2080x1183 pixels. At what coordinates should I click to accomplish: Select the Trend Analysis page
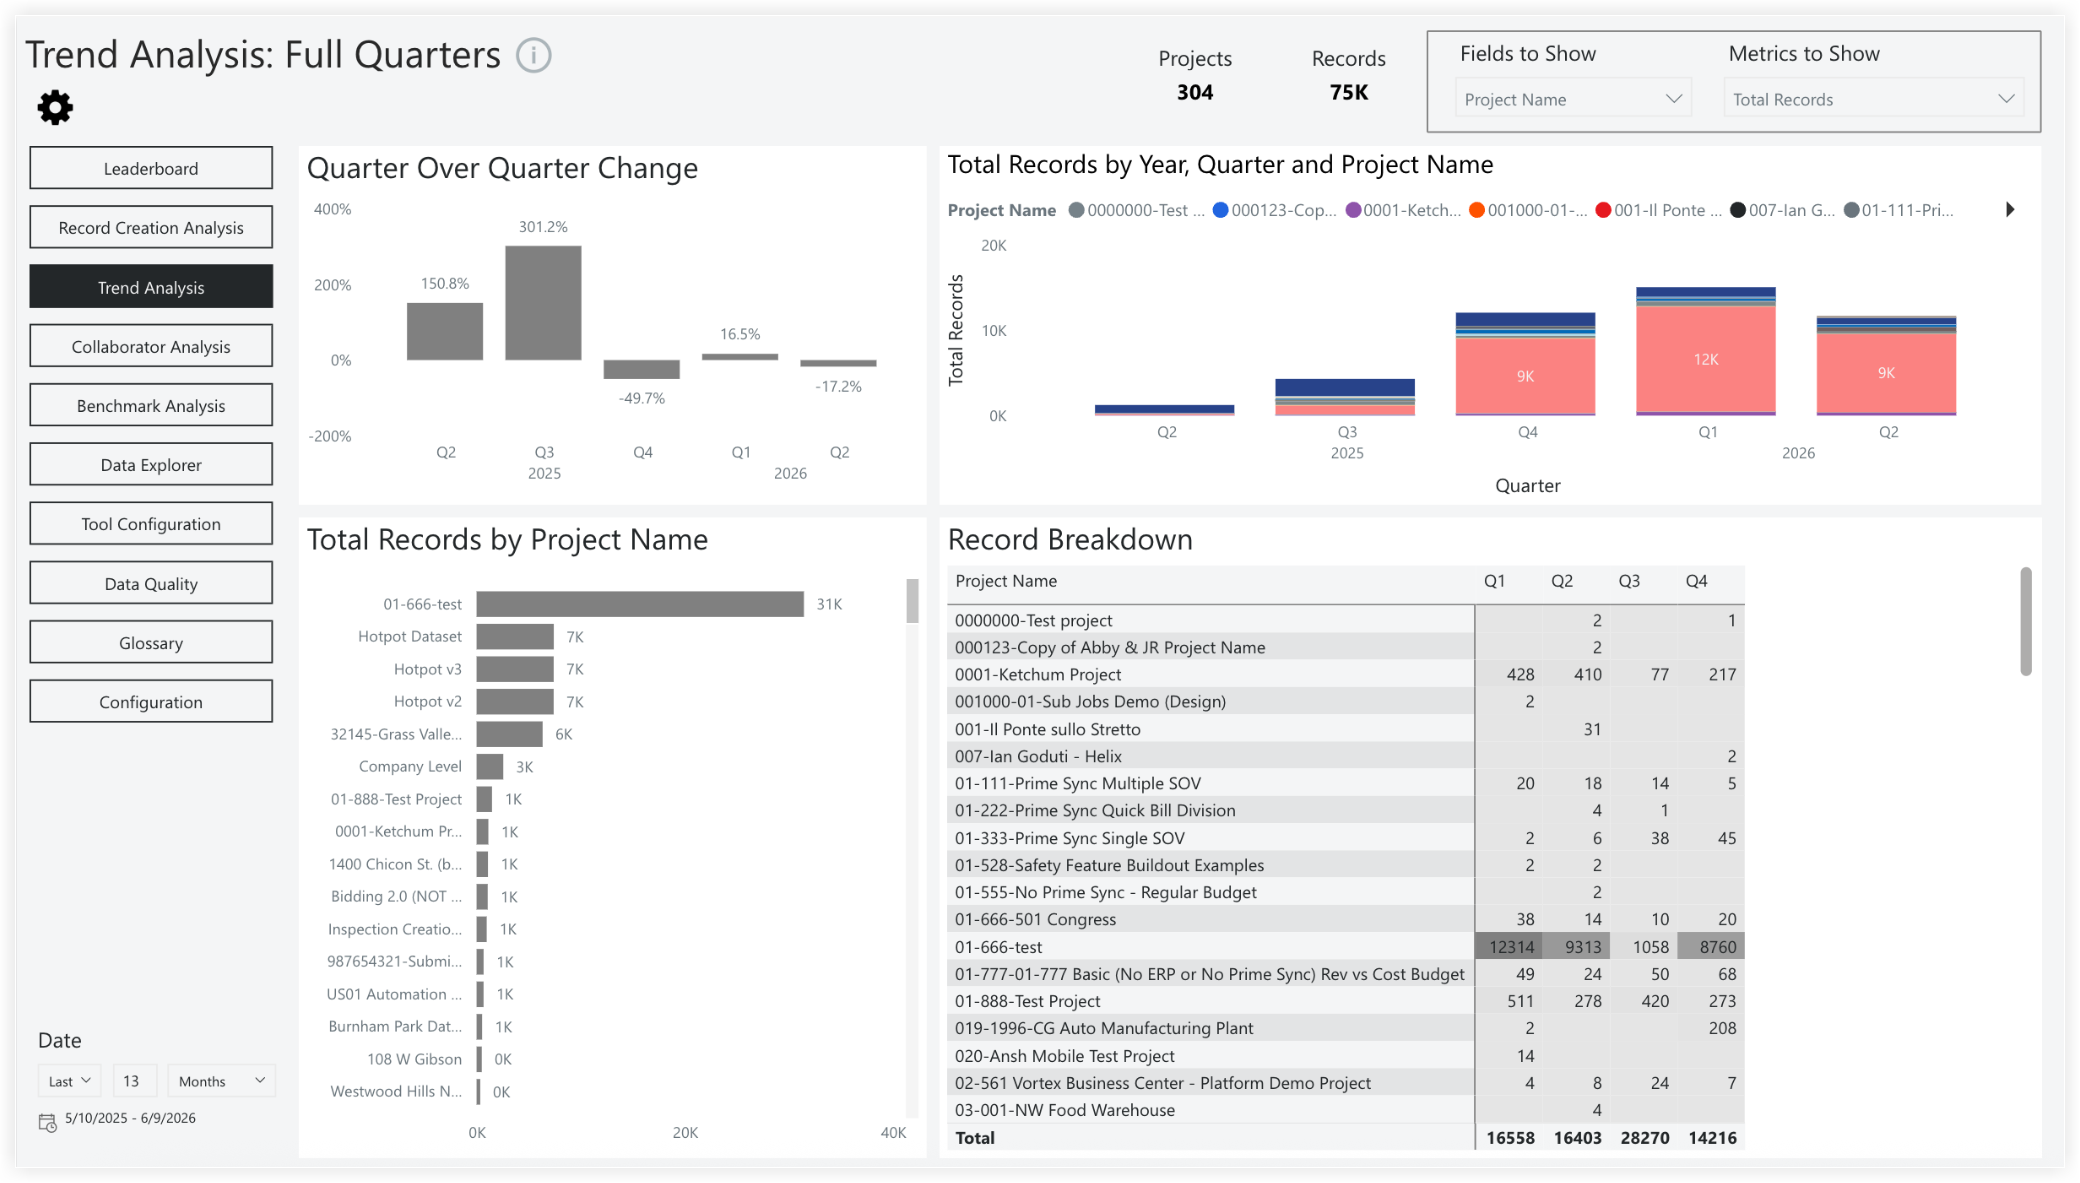[151, 287]
